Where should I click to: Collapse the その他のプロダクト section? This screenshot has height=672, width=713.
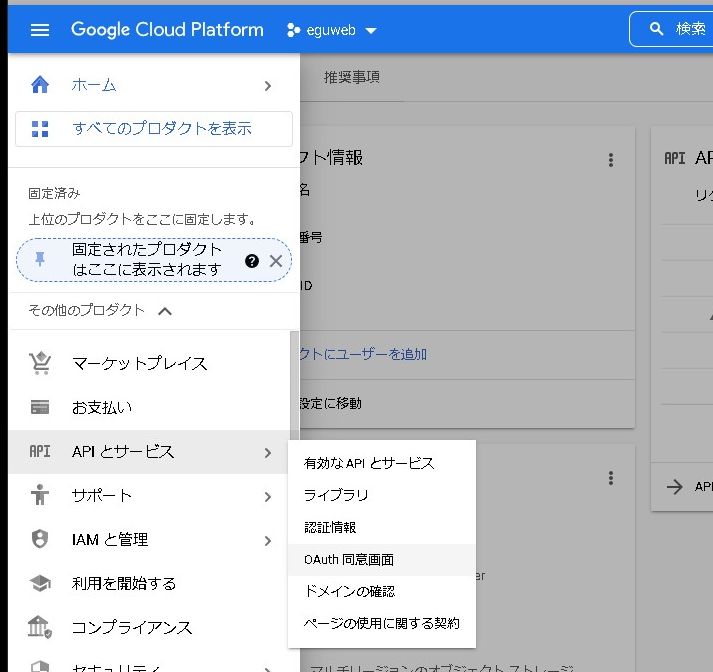(x=165, y=311)
